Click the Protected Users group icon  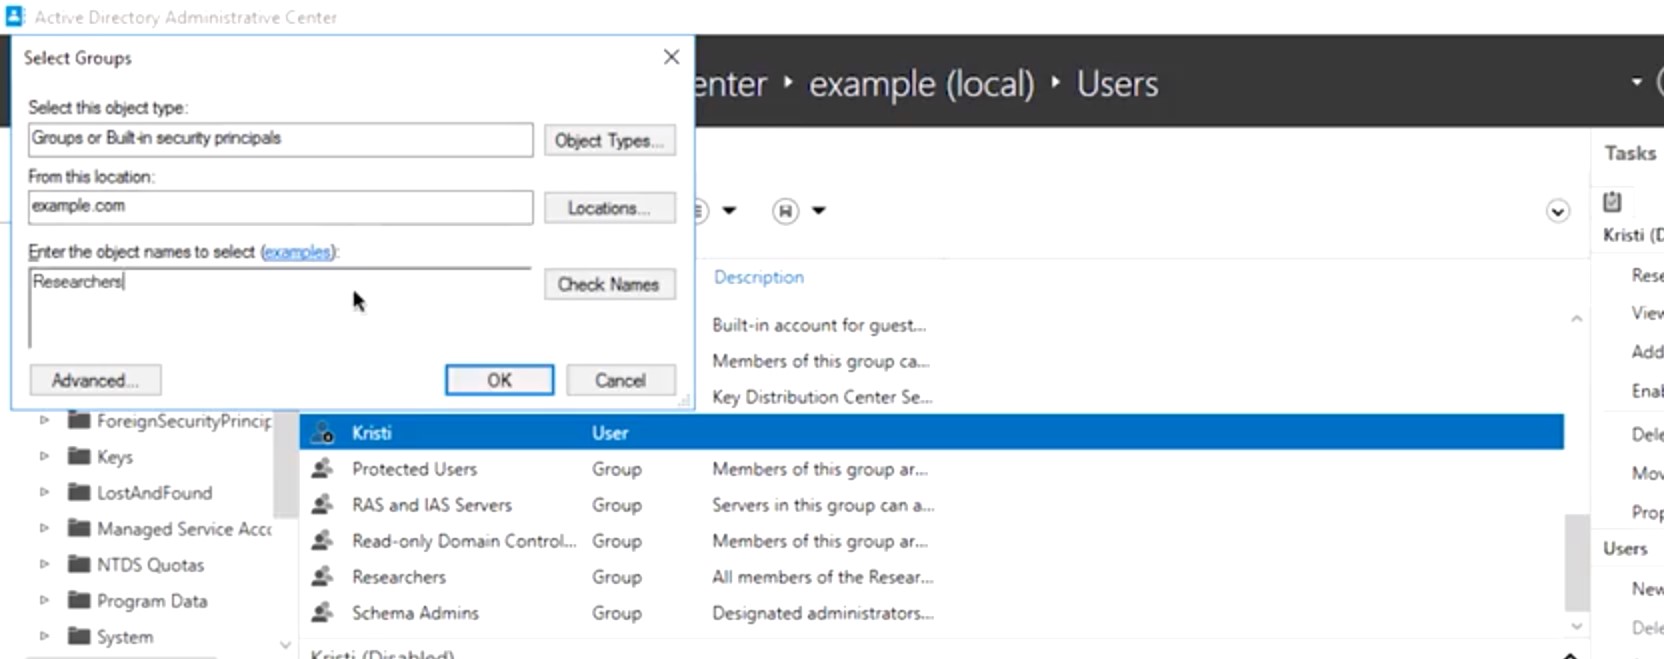tap(322, 469)
